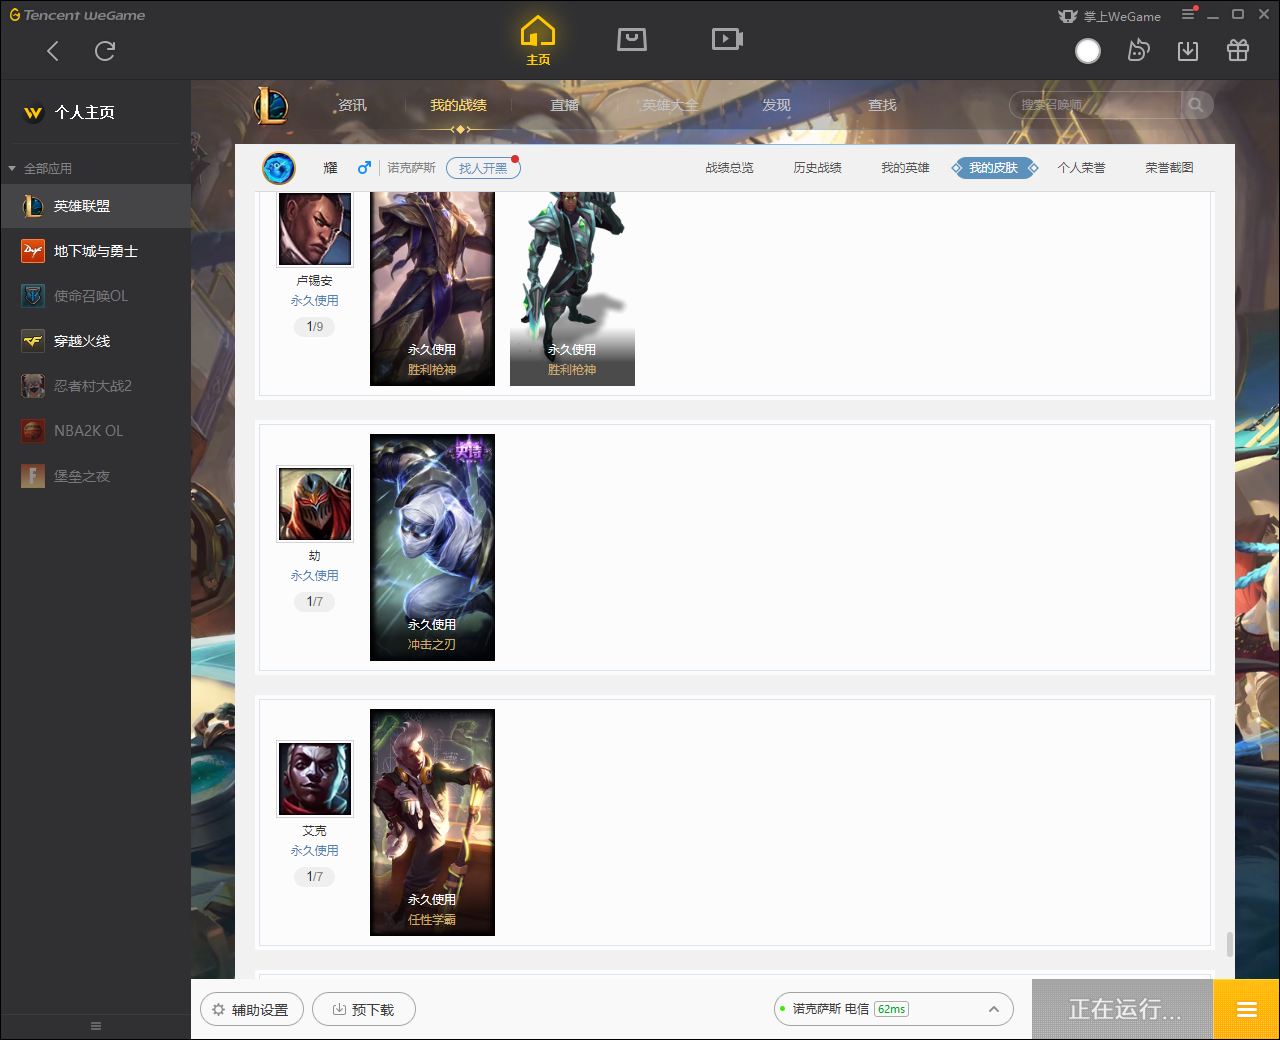Select the 我的皮肤 sub-tab

click(x=994, y=168)
